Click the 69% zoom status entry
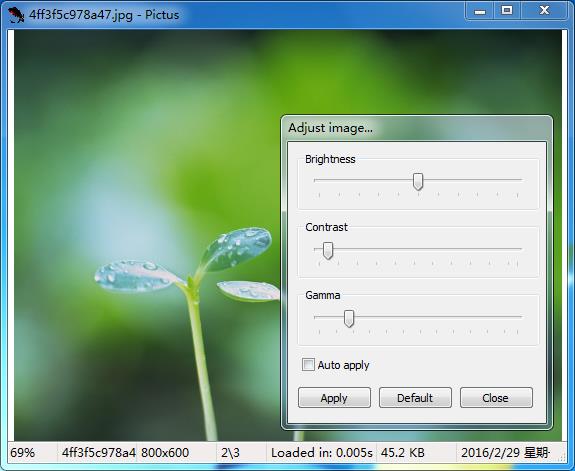Image resolution: width=575 pixels, height=471 pixels. pyautogui.click(x=23, y=453)
